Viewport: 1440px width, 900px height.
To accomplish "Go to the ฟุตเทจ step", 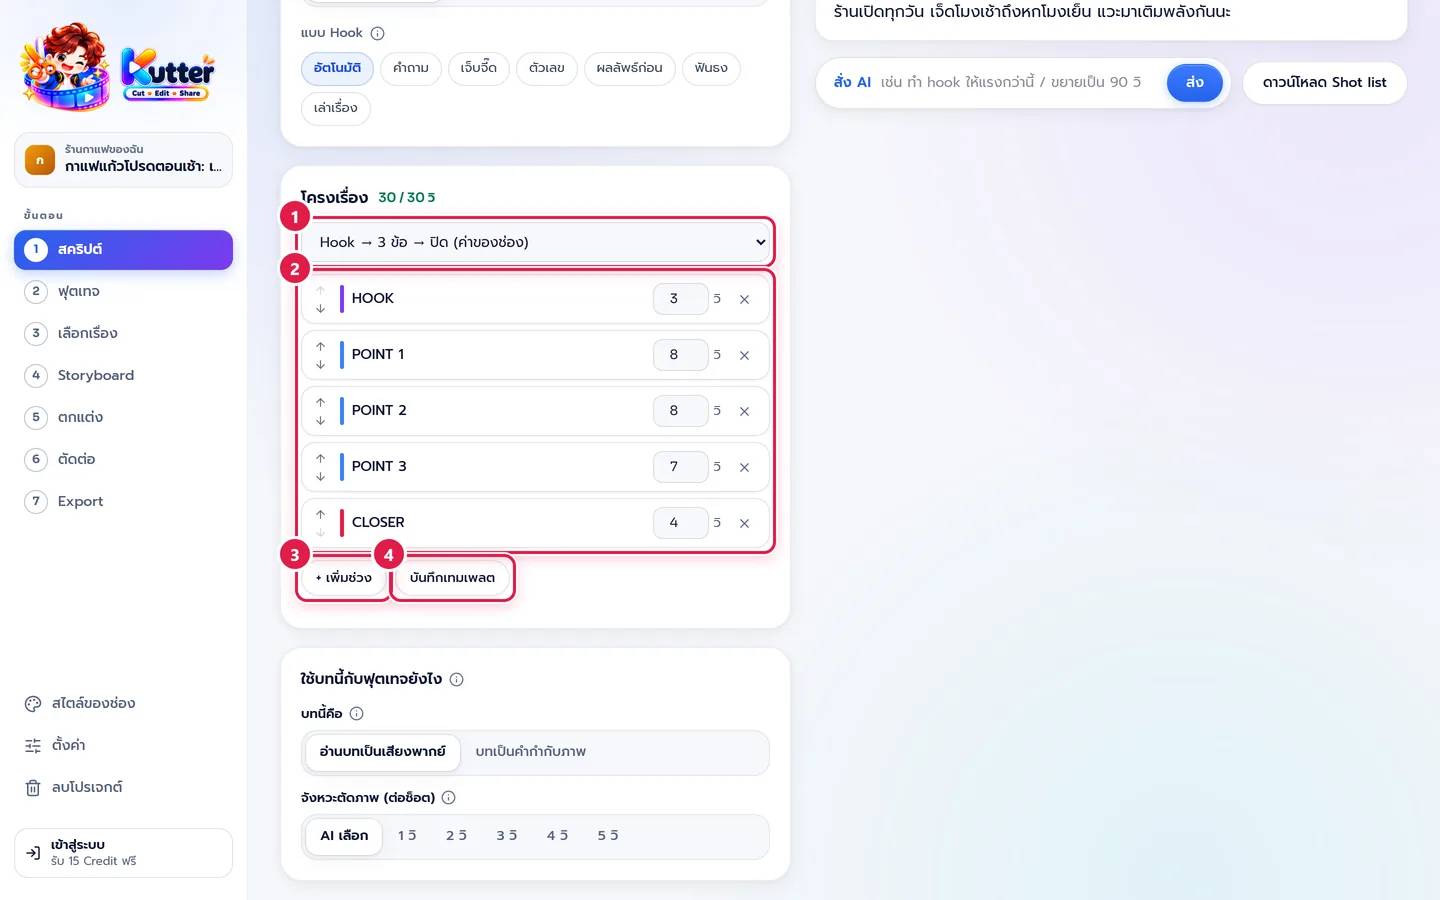I will (123, 291).
